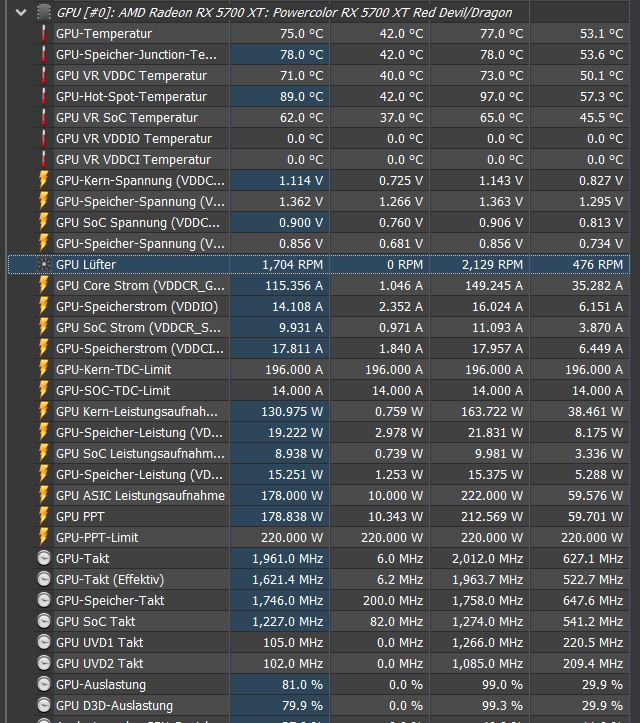Click the 53.1 °C average GPU temperature

pyautogui.click(x=601, y=34)
